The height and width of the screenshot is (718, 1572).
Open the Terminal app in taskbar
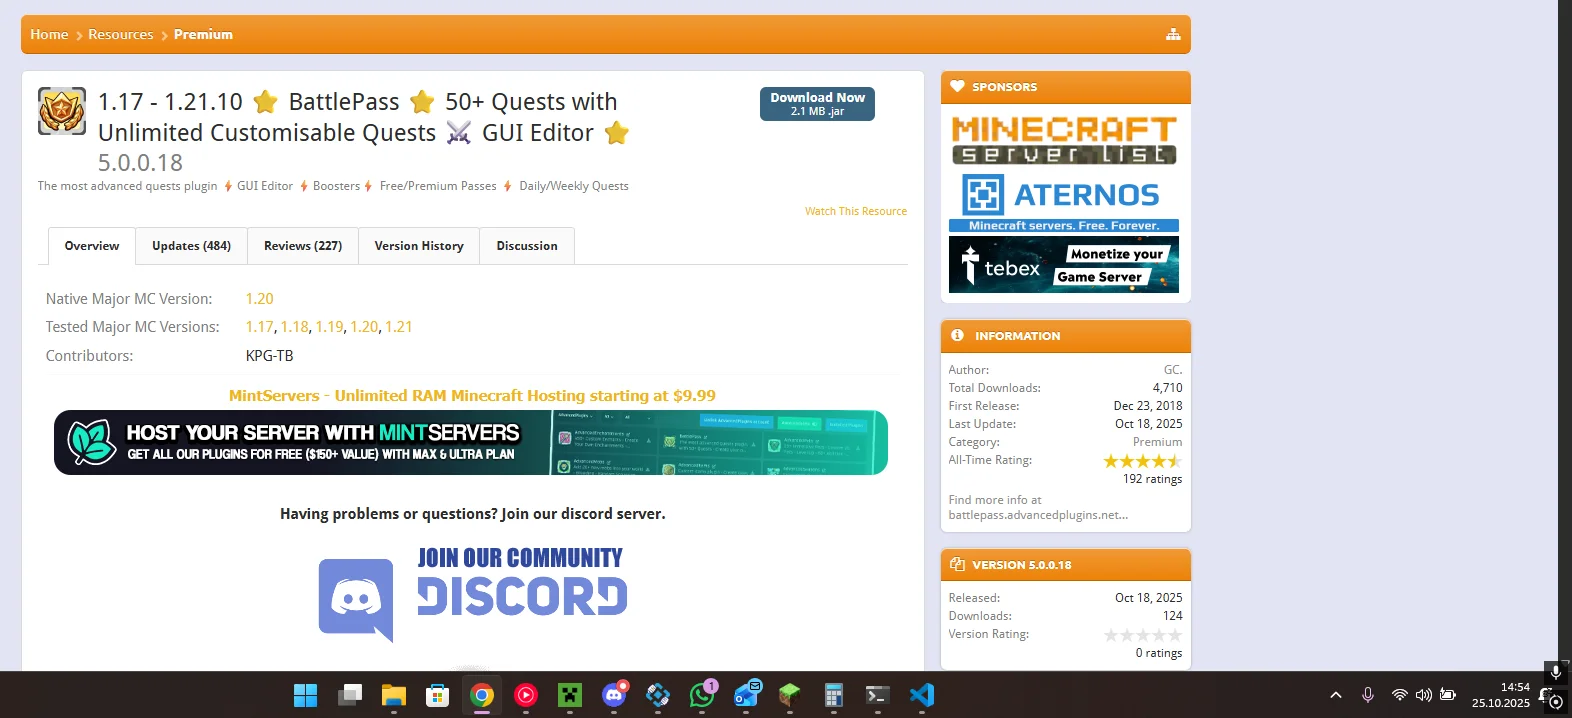(x=878, y=695)
